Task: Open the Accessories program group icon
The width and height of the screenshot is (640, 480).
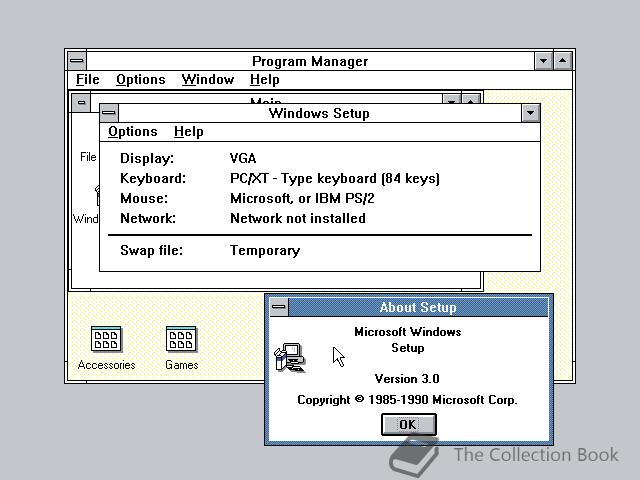Action: [x=106, y=339]
